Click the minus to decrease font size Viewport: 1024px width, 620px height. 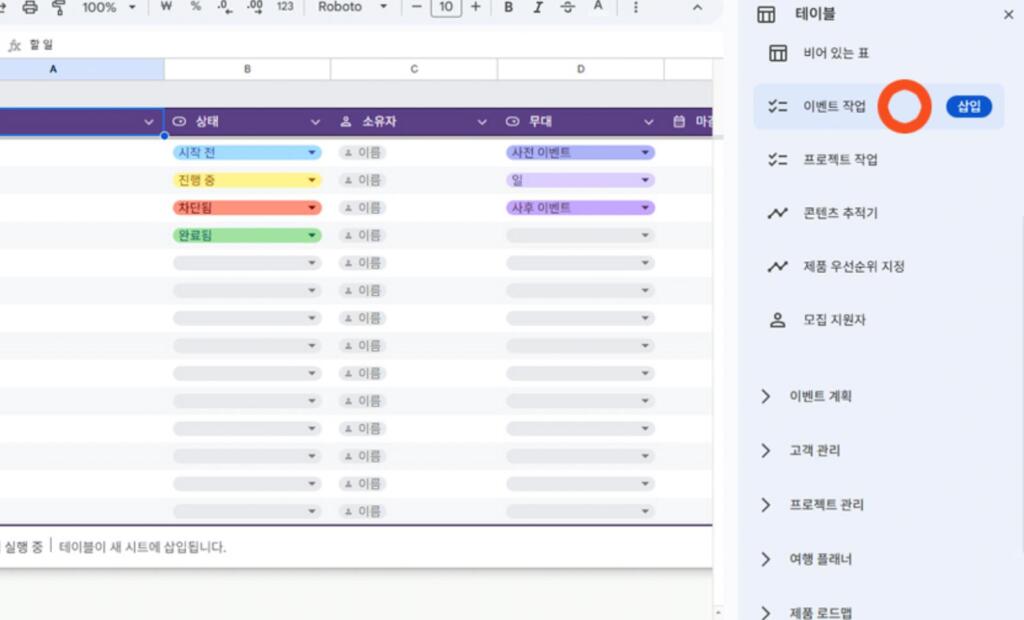click(416, 7)
